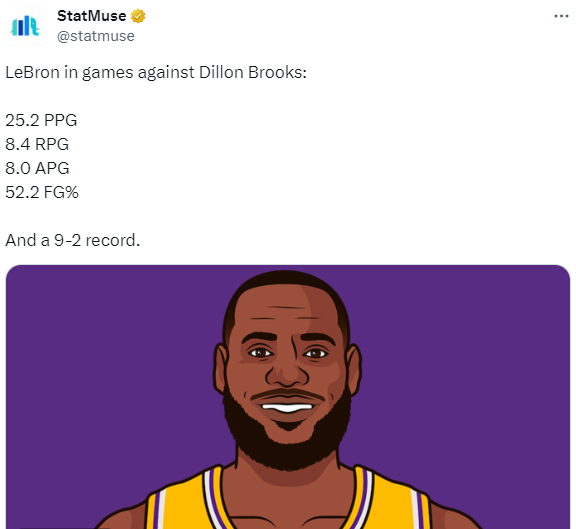Select the tweet's first line about Dillon Brooks
576x529 pixels.
pyautogui.click(x=156, y=72)
